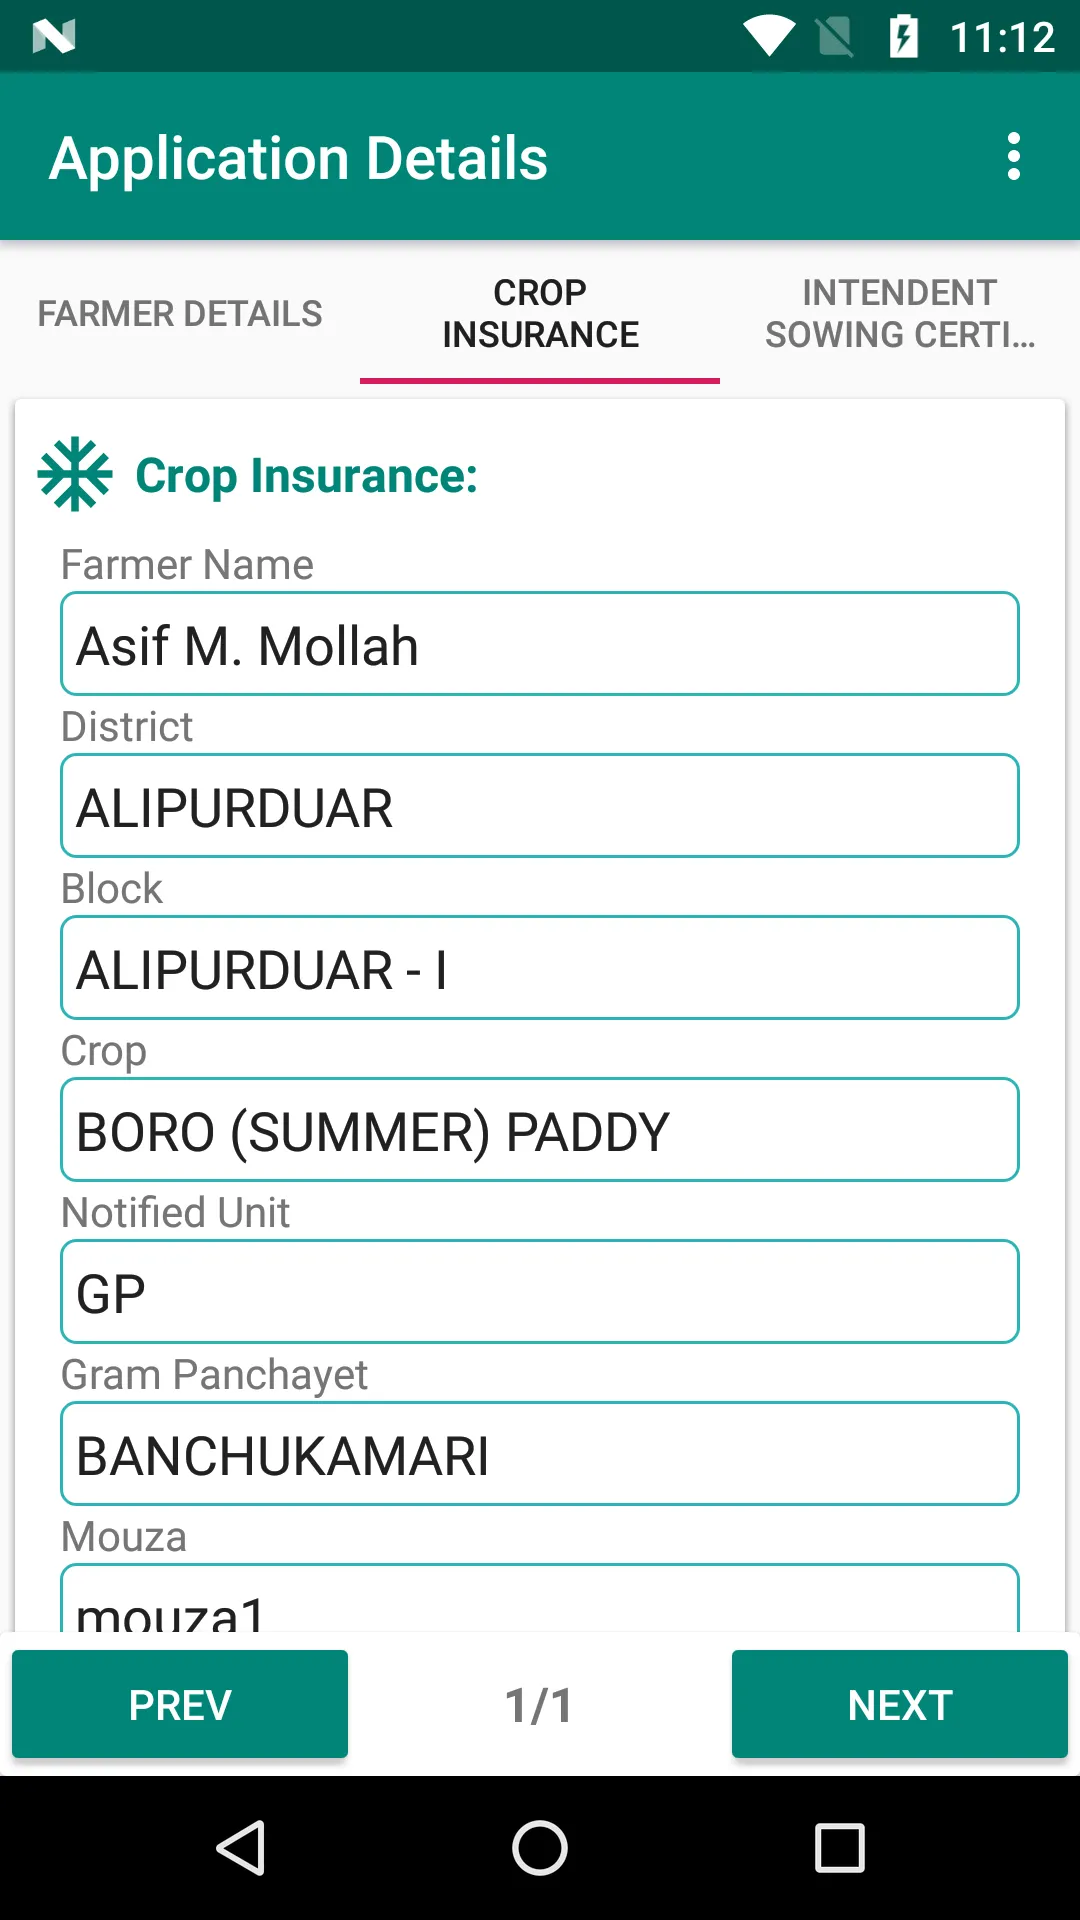The image size is (1080, 1920).
Task: Select the Notified Unit field showing GP
Action: tap(540, 1292)
